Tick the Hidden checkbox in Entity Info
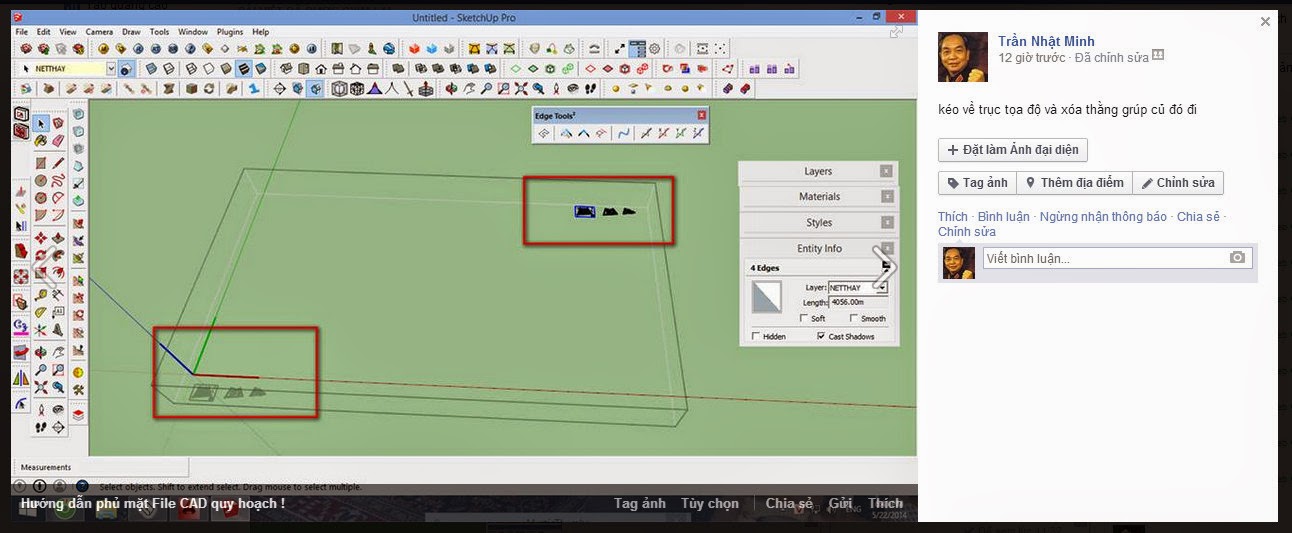 pos(756,336)
